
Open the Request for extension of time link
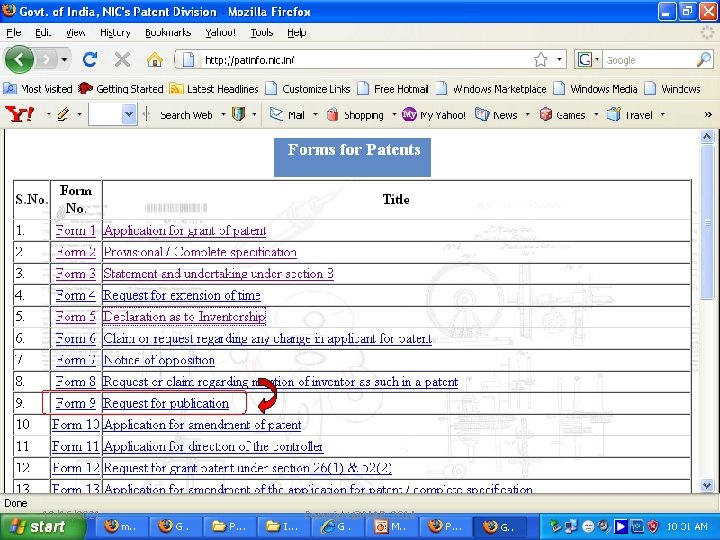click(181, 295)
